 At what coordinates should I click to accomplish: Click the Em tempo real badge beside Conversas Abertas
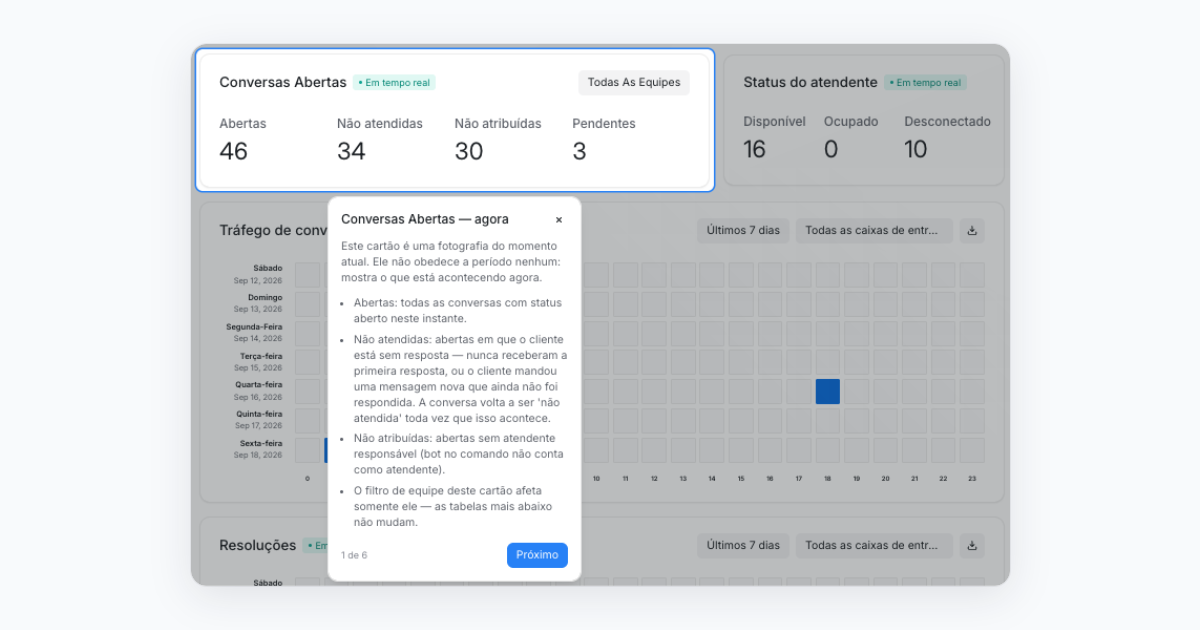394,83
